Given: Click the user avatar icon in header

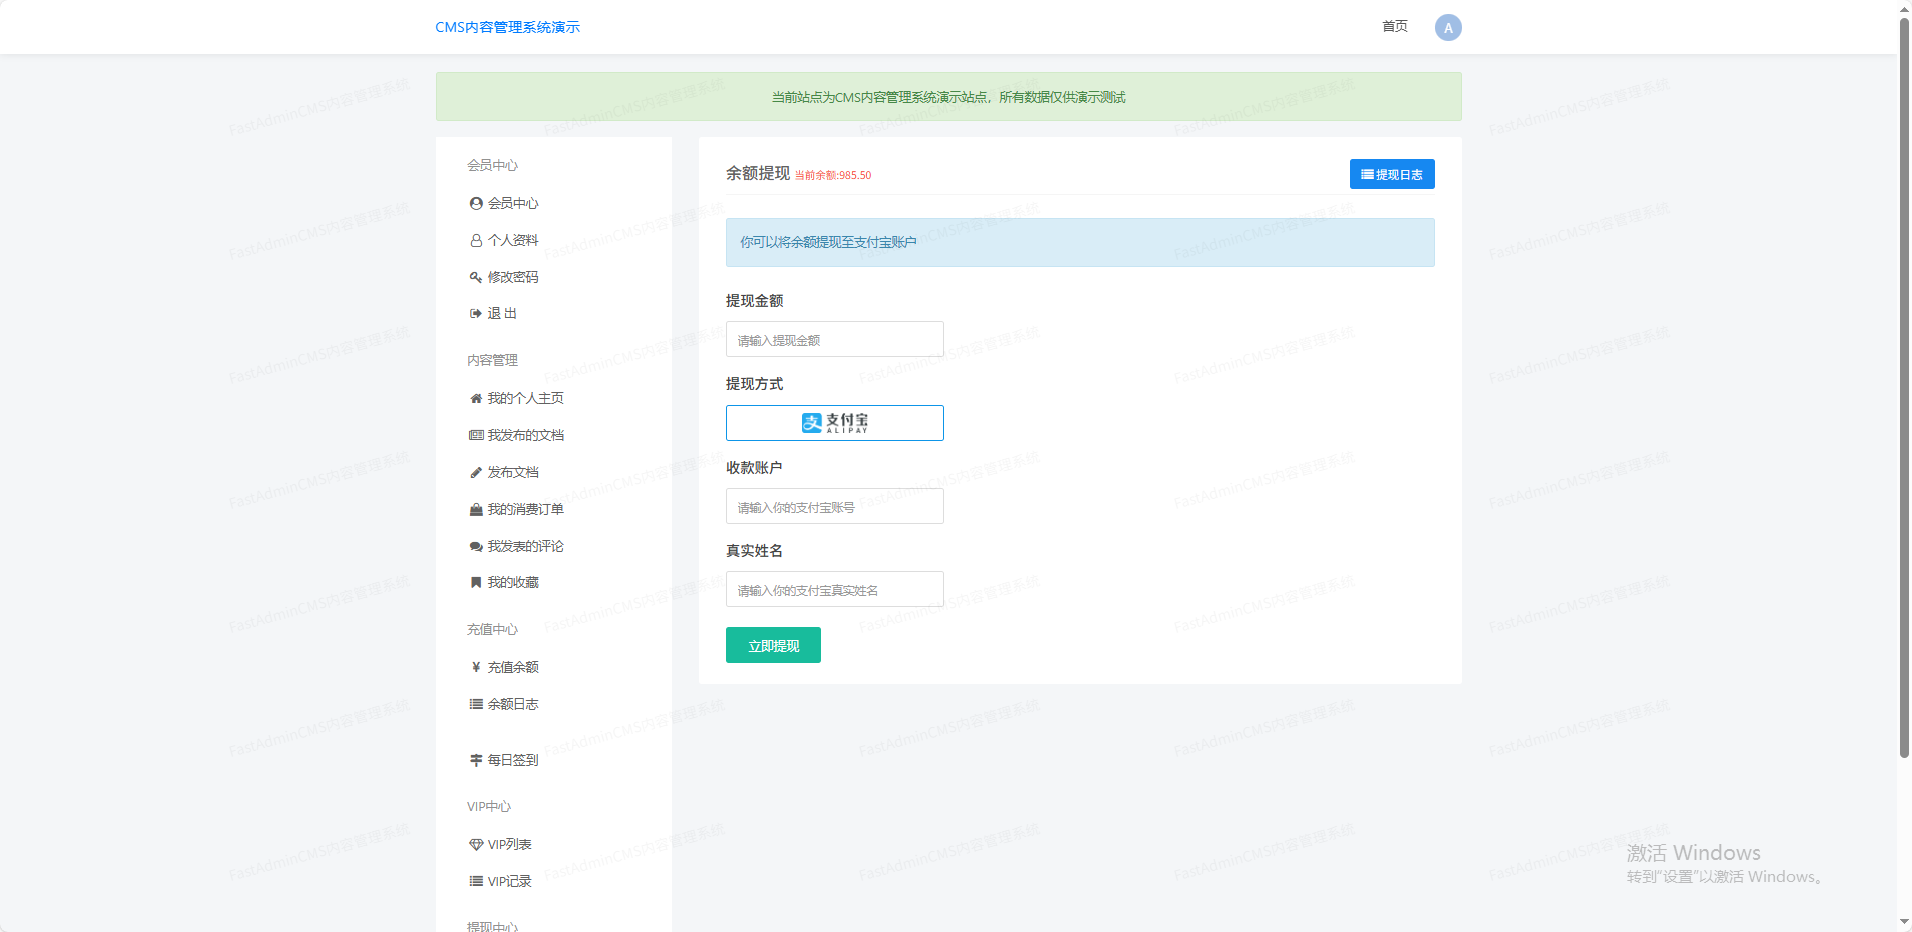Looking at the screenshot, I should click(x=1447, y=28).
